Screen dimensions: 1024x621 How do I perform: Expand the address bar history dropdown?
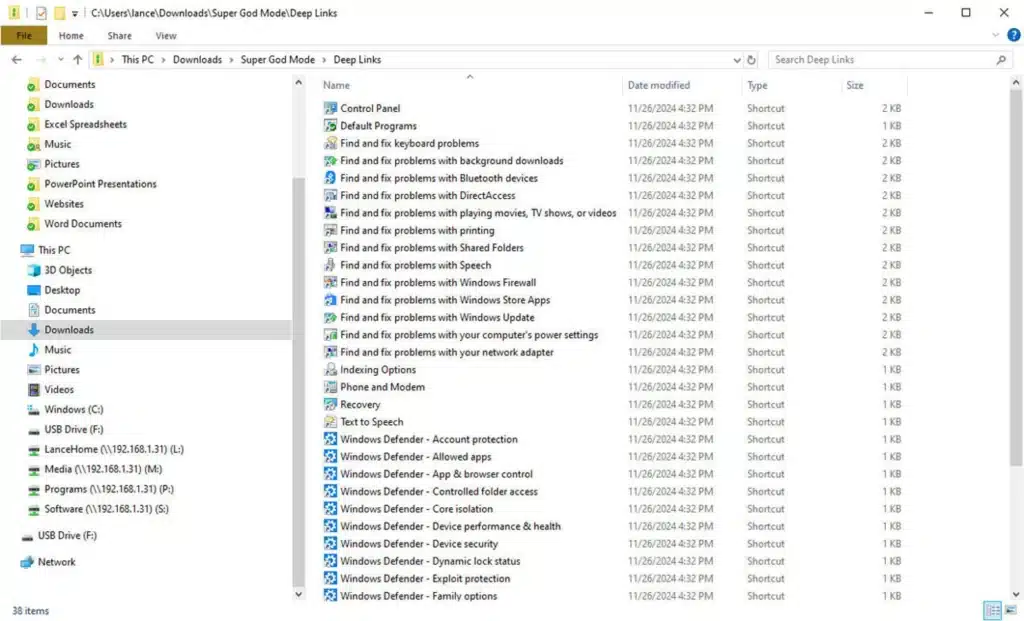tap(737, 60)
